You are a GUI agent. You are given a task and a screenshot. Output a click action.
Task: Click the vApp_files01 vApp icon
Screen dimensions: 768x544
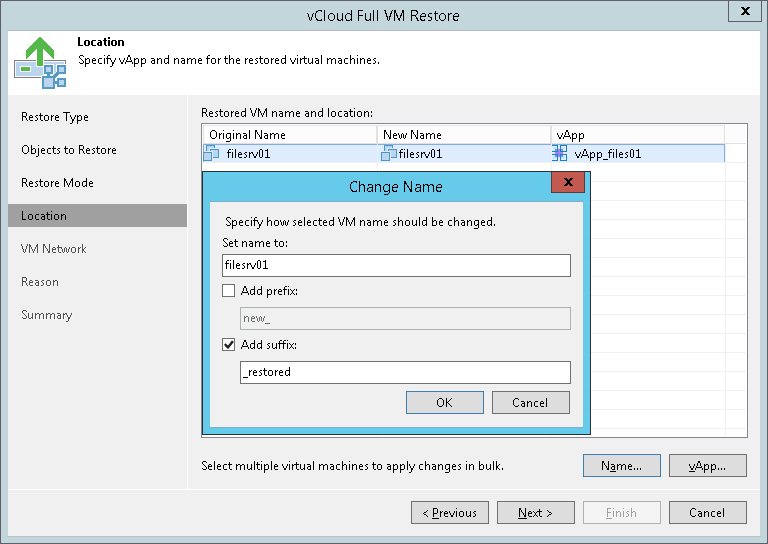pyautogui.click(x=560, y=154)
